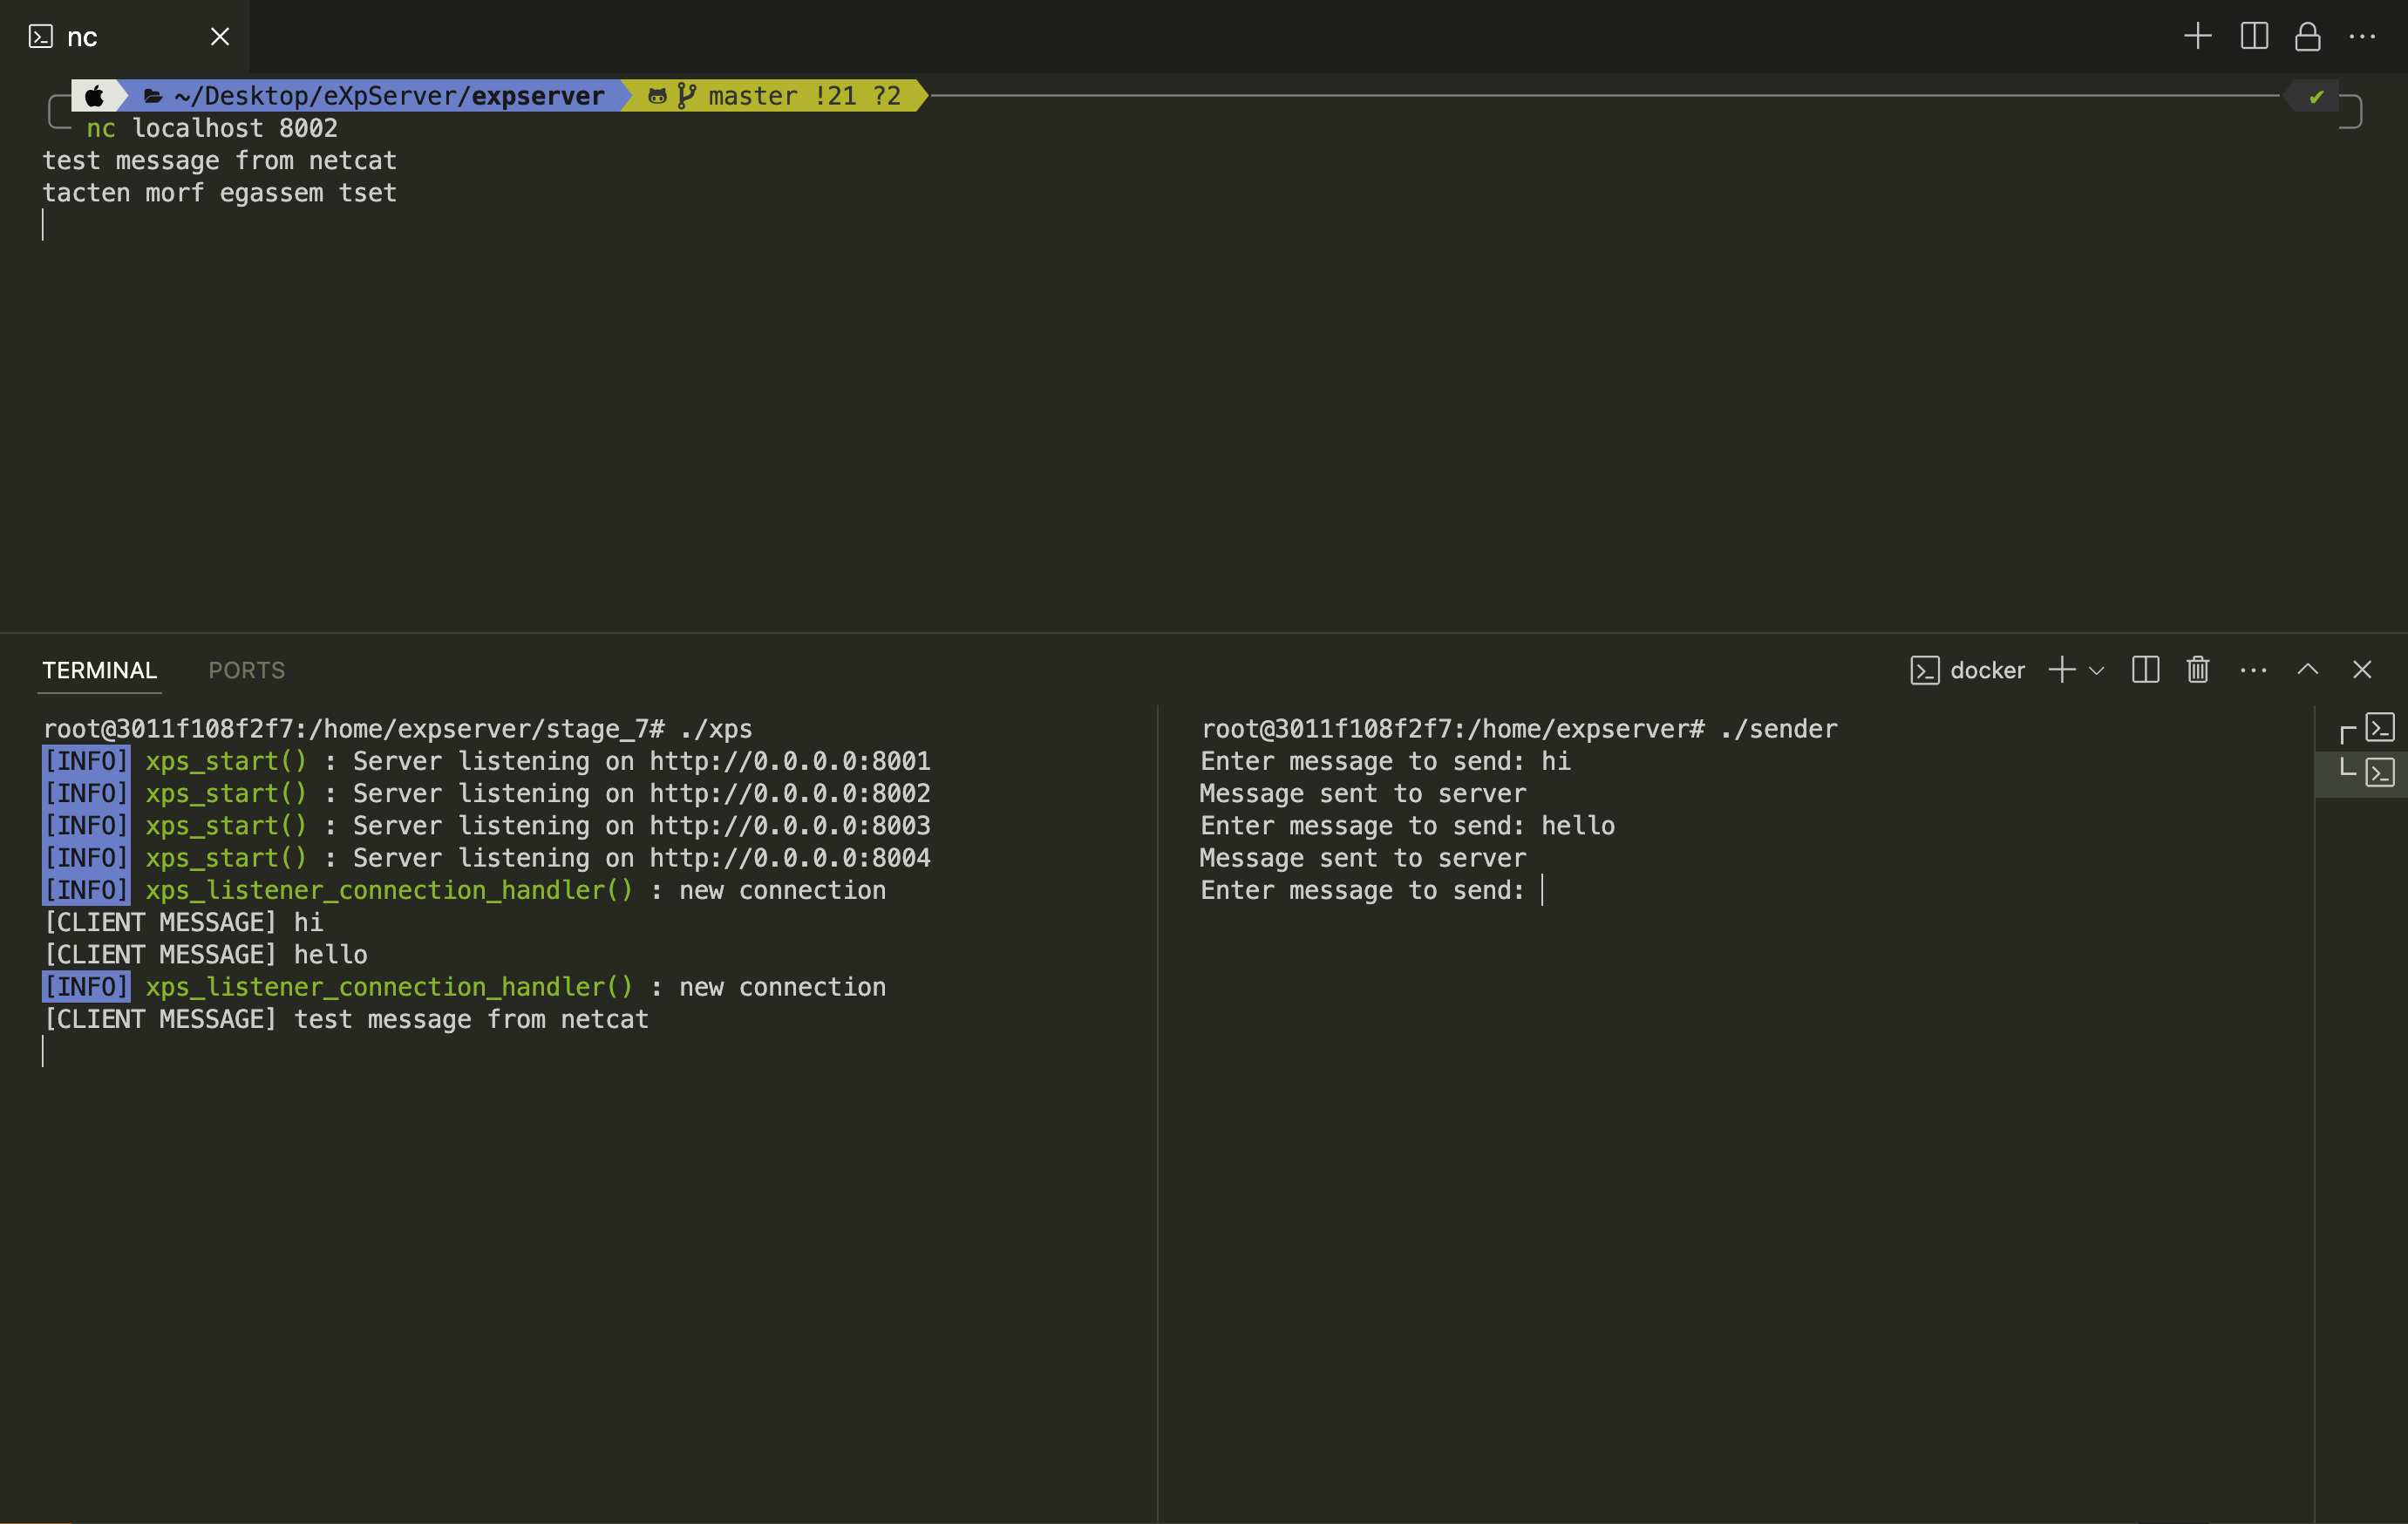Click the http://0.0.0.0:8001 server link
The height and width of the screenshot is (1524, 2408).
[x=790, y=761]
